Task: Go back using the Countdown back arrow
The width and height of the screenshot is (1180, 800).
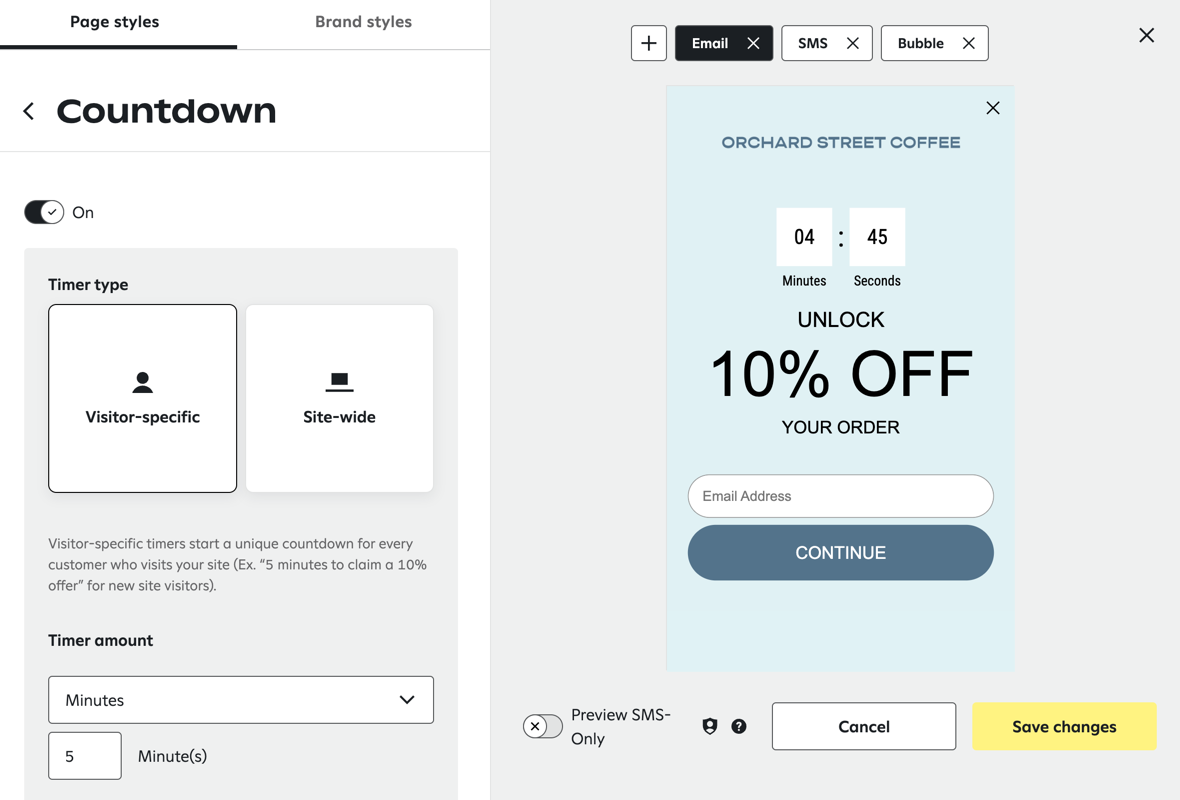Action: 28,111
